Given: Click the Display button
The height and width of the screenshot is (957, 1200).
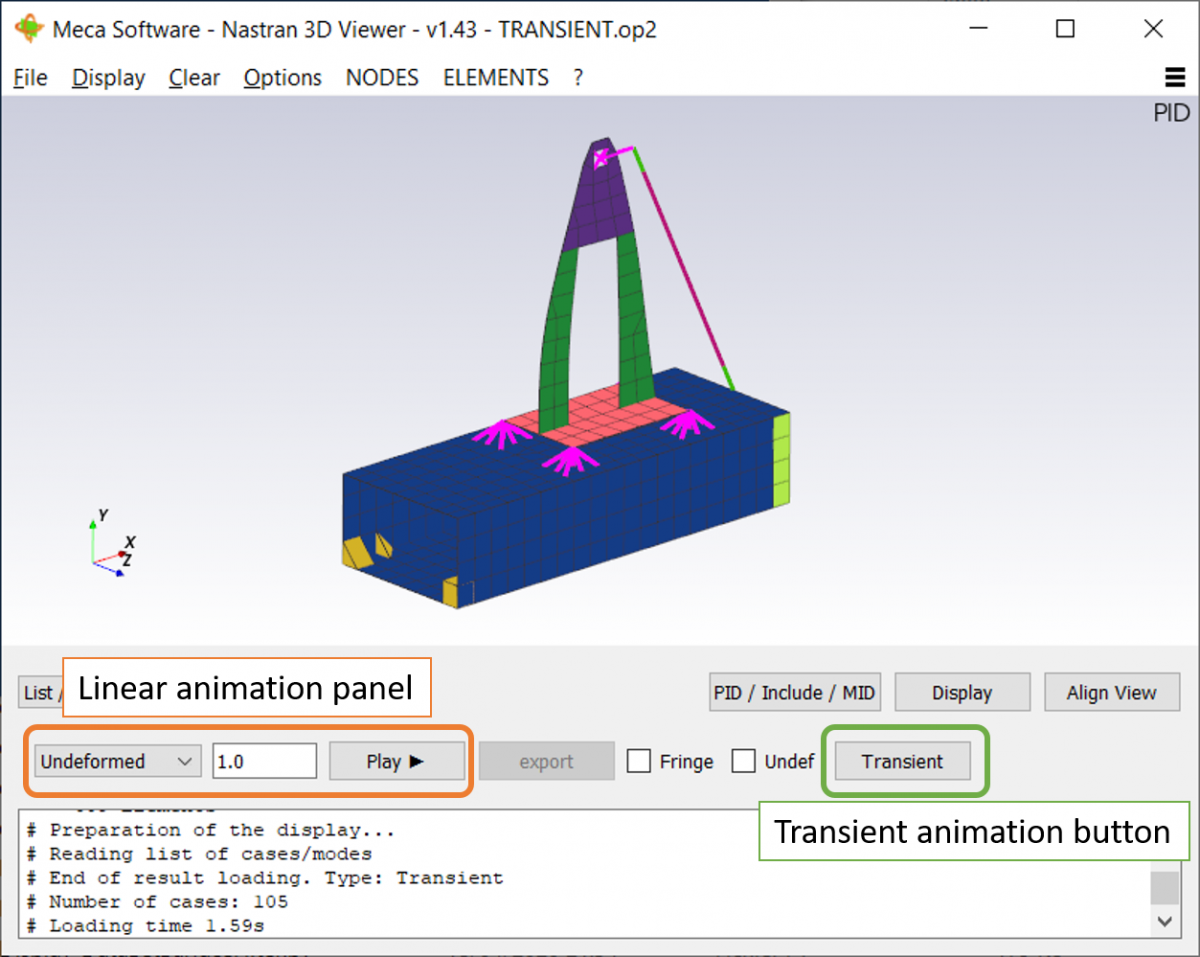Looking at the screenshot, I should click(961, 691).
